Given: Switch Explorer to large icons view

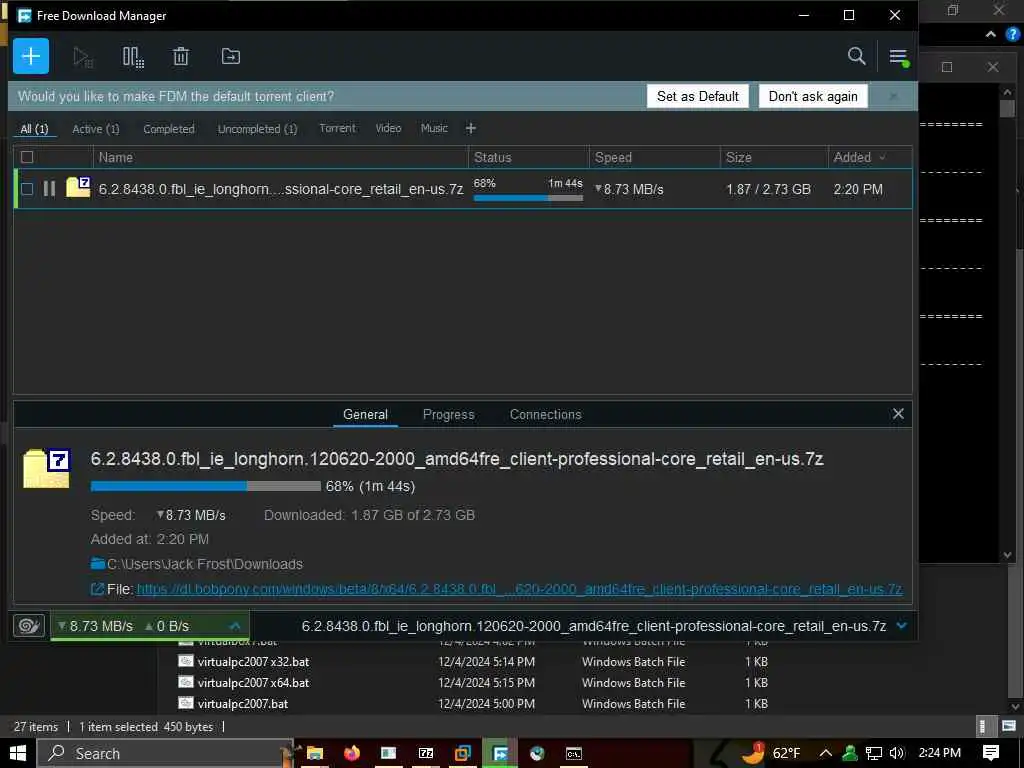Looking at the screenshot, I should pos(1008,726).
